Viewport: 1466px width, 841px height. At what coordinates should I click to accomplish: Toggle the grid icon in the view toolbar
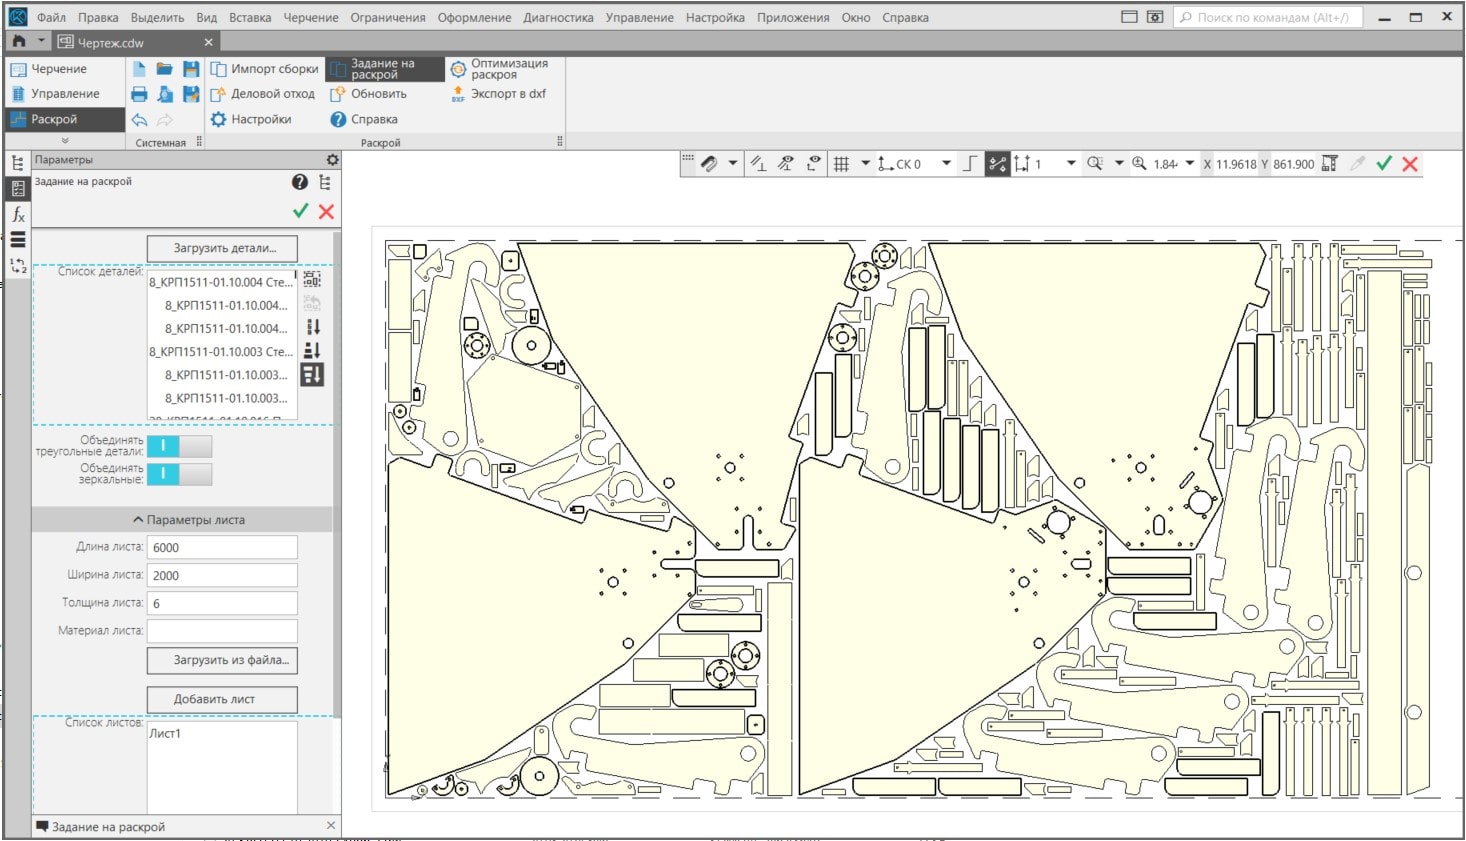pyautogui.click(x=841, y=164)
